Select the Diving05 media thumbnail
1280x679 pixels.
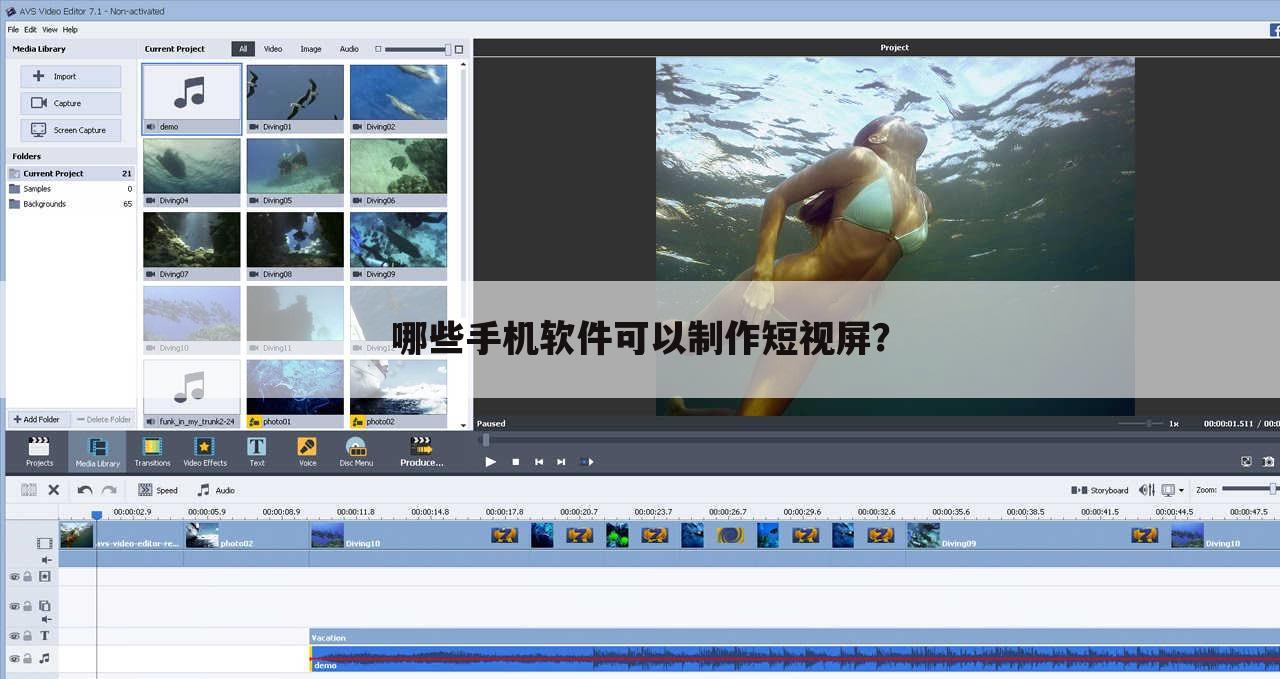(x=295, y=172)
